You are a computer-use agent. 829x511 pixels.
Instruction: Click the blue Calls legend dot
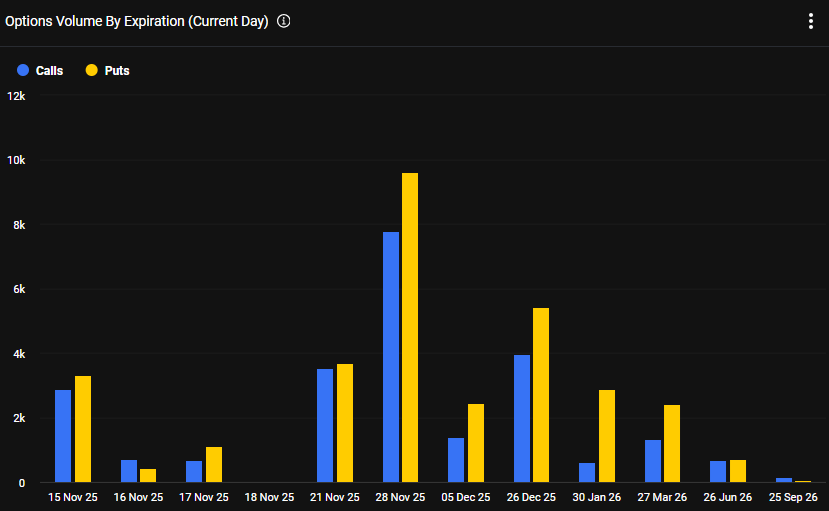click(23, 71)
